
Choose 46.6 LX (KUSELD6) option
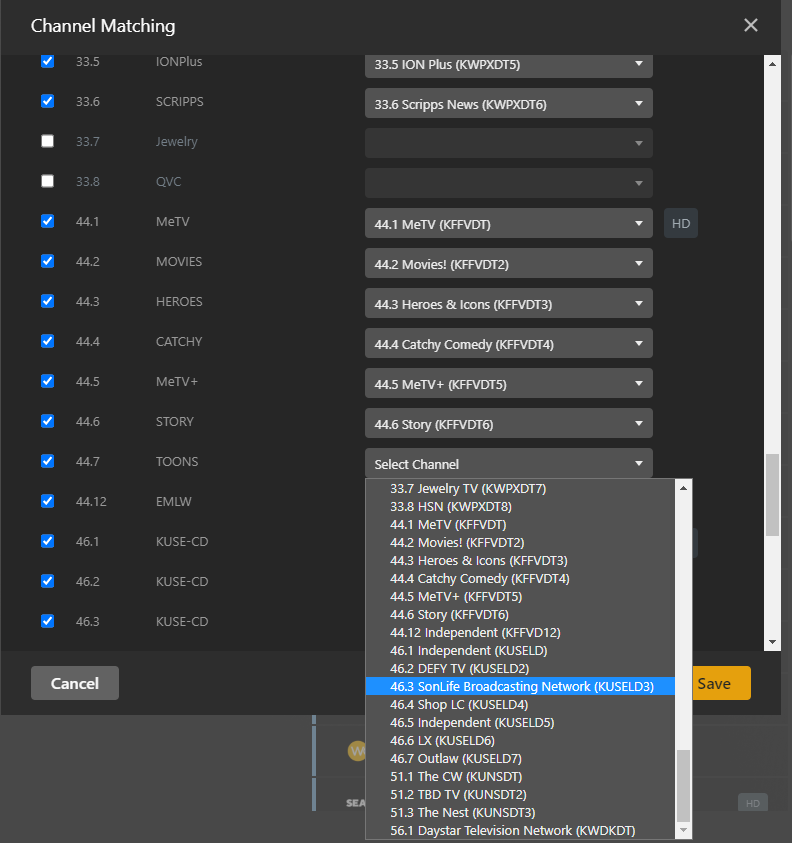tap(520, 740)
